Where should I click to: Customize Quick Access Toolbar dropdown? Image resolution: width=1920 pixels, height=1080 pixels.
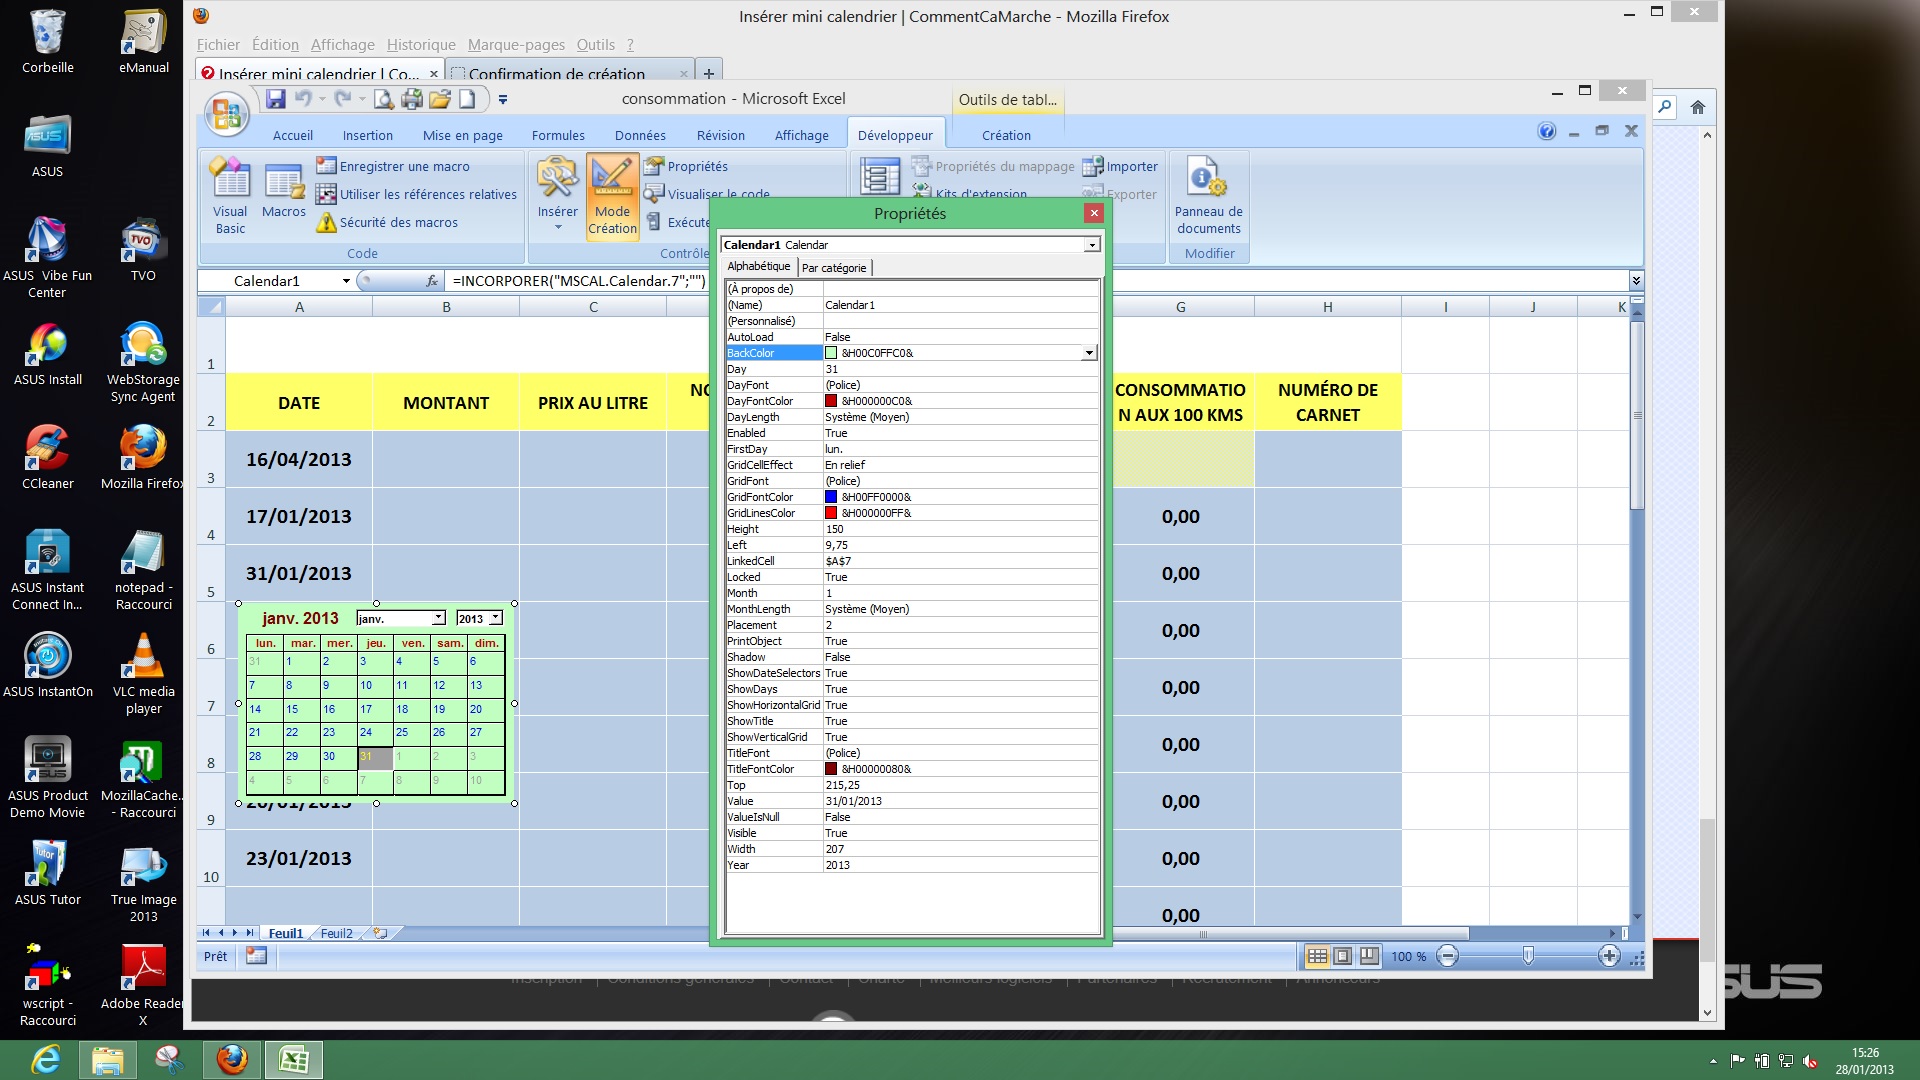tap(503, 99)
